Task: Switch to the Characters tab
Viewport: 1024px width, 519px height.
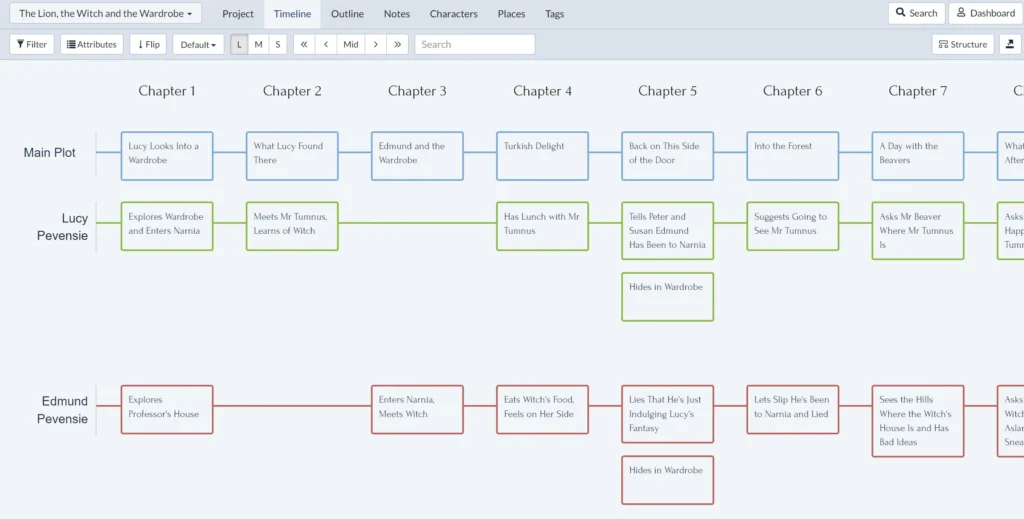Action: coord(453,14)
